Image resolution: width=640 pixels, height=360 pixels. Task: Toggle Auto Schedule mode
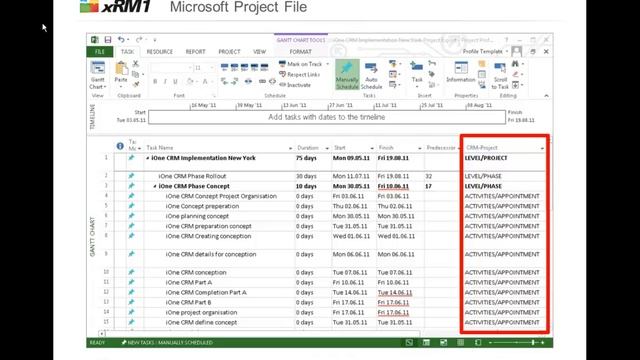(371, 75)
